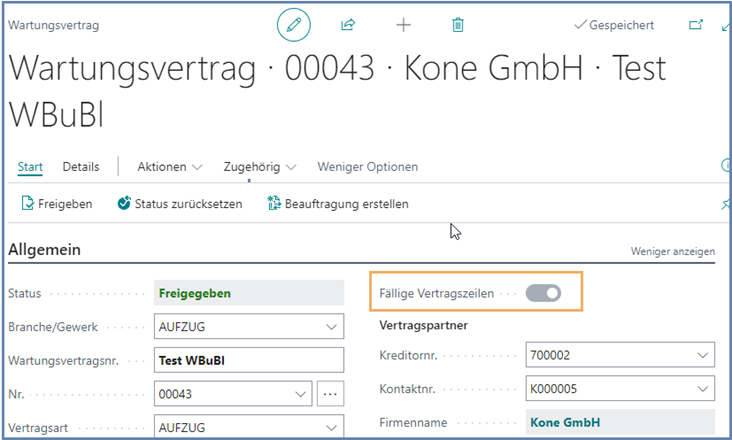Click the trash delete icon
The image size is (732, 440).
458,25
